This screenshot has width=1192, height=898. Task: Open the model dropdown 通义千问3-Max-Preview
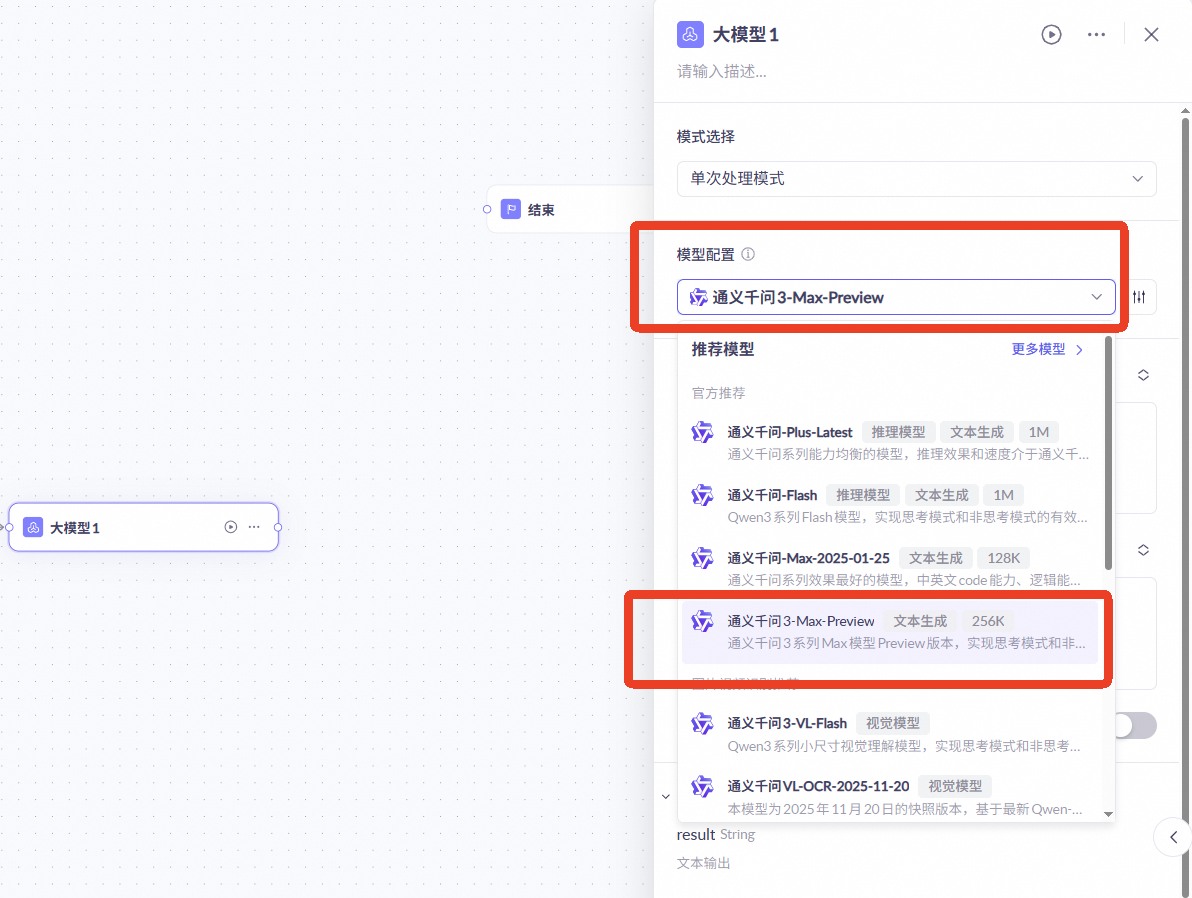[896, 297]
